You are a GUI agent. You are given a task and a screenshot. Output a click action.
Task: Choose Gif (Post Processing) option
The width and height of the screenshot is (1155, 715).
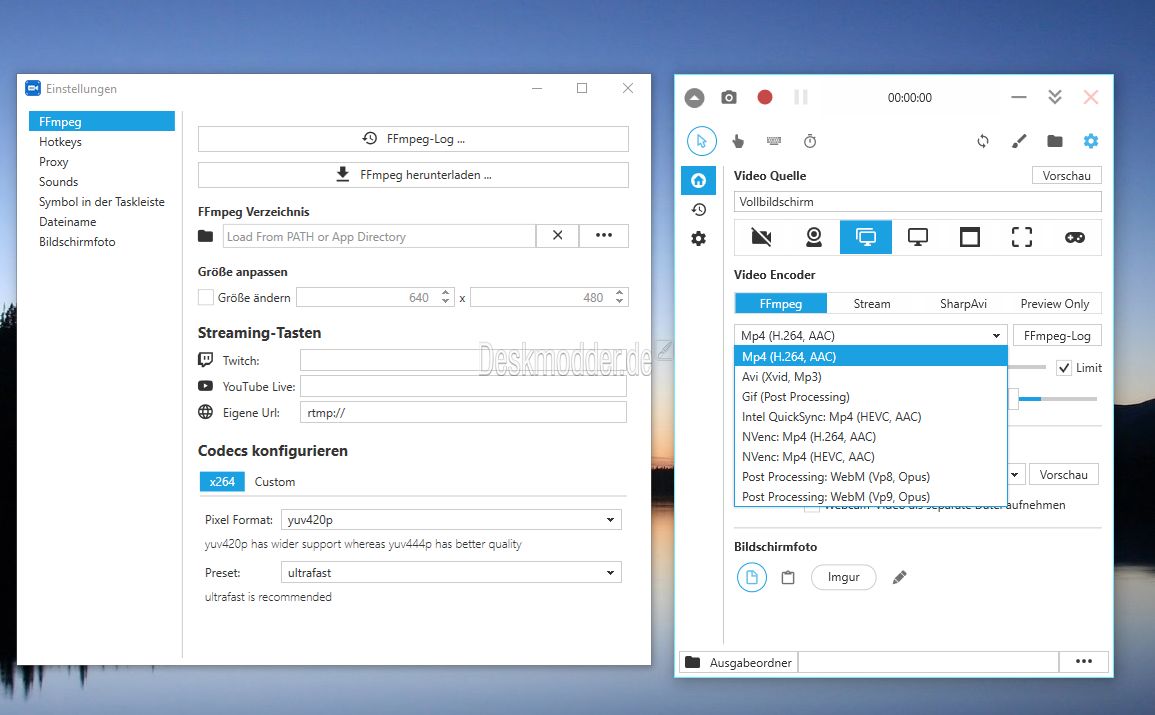click(871, 396)
